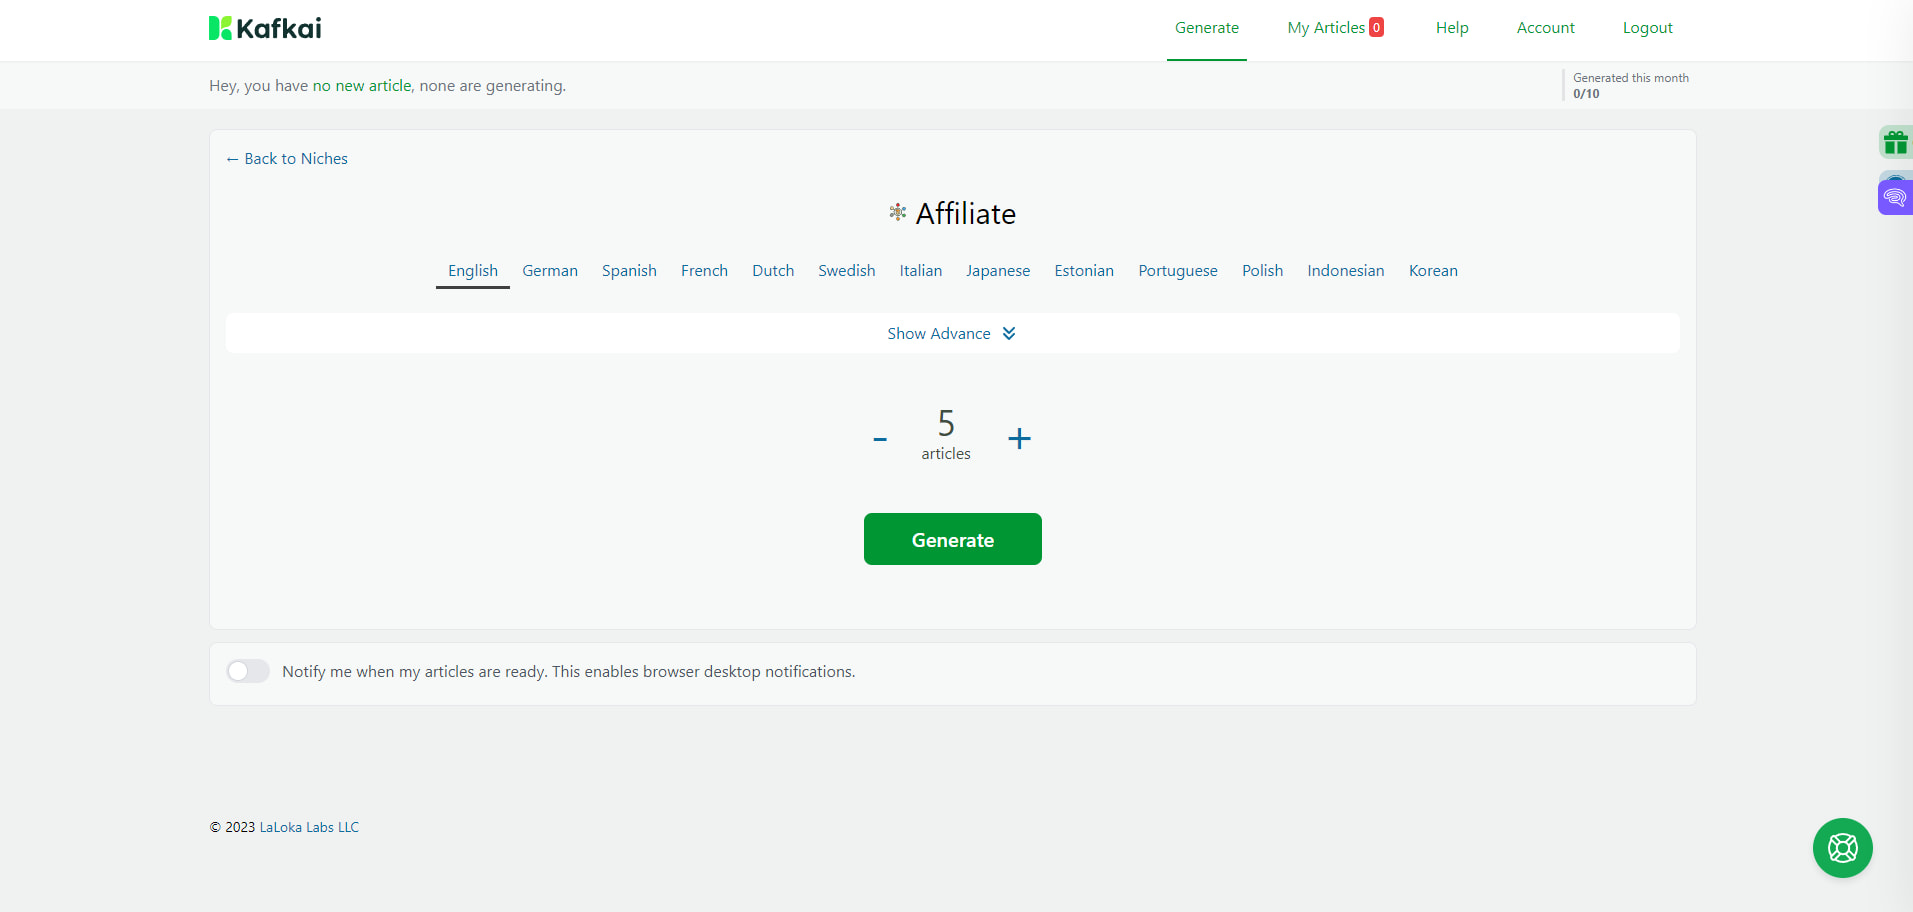Open the gift rewards icon on the right edge
Screen dimensions: 1913x912
tap(1895, 141)
